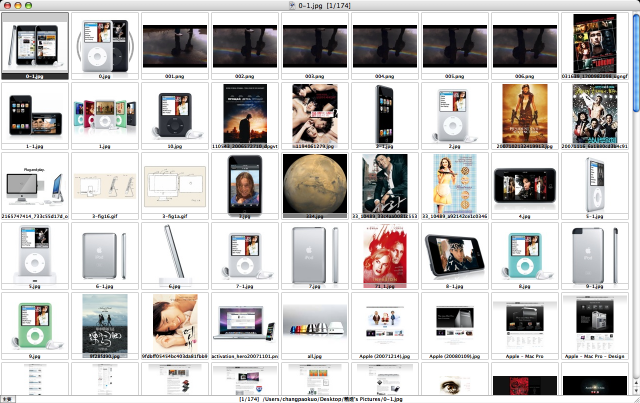The height and width of the screenshot is (403, 640).
Task: Choose the 005.png thumbnail
Action: point(455,46)
